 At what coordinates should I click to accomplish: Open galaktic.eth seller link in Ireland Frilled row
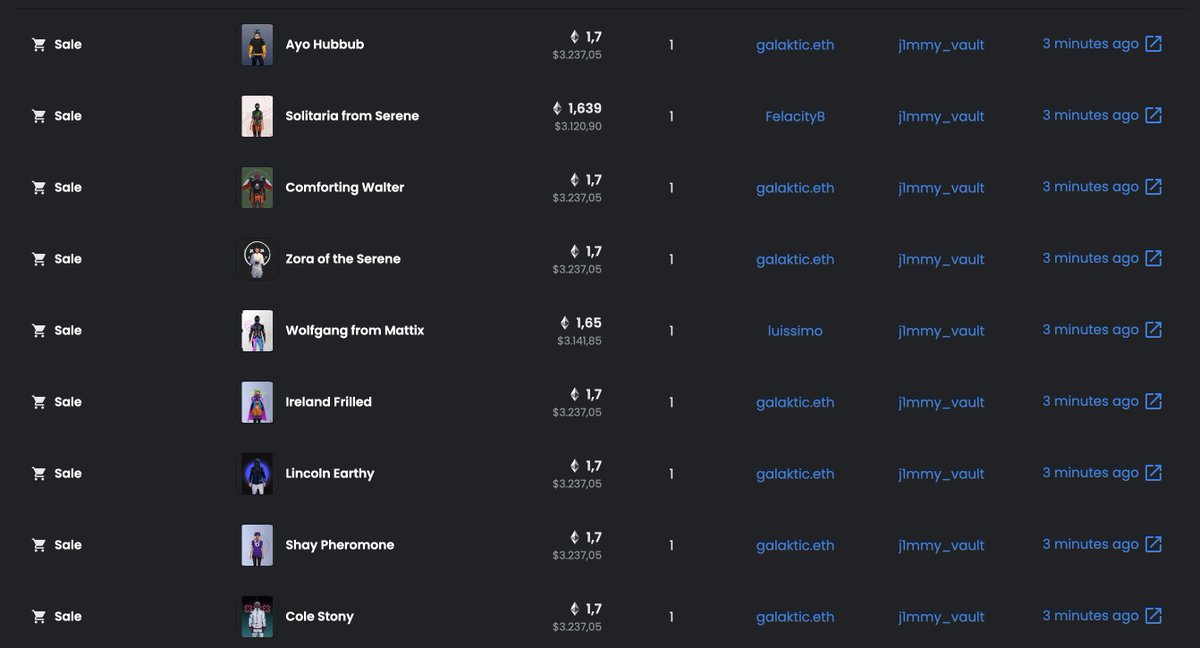click(795, 402)
